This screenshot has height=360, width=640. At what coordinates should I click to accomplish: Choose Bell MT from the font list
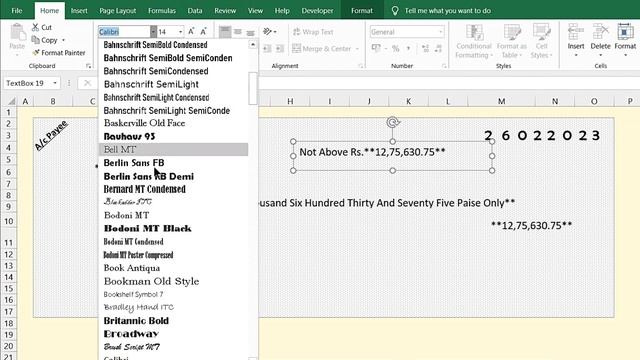(x=173, y=149)
